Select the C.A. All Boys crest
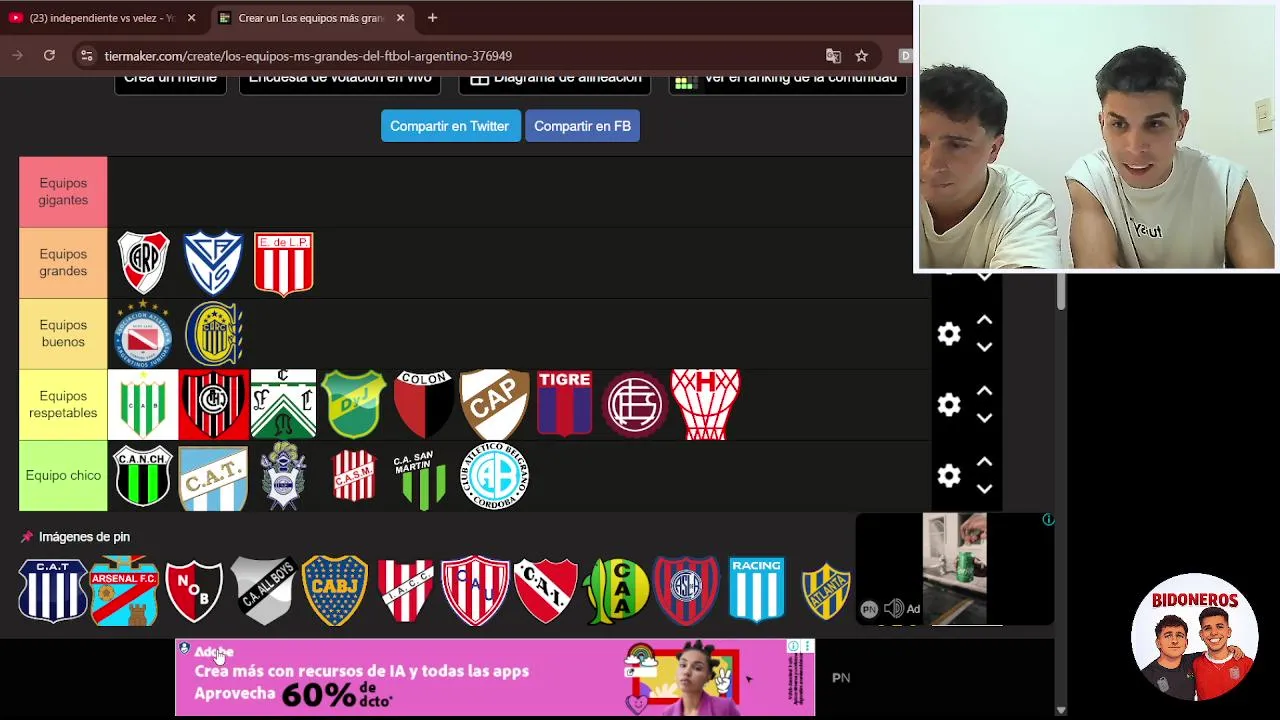 point(264,590)
